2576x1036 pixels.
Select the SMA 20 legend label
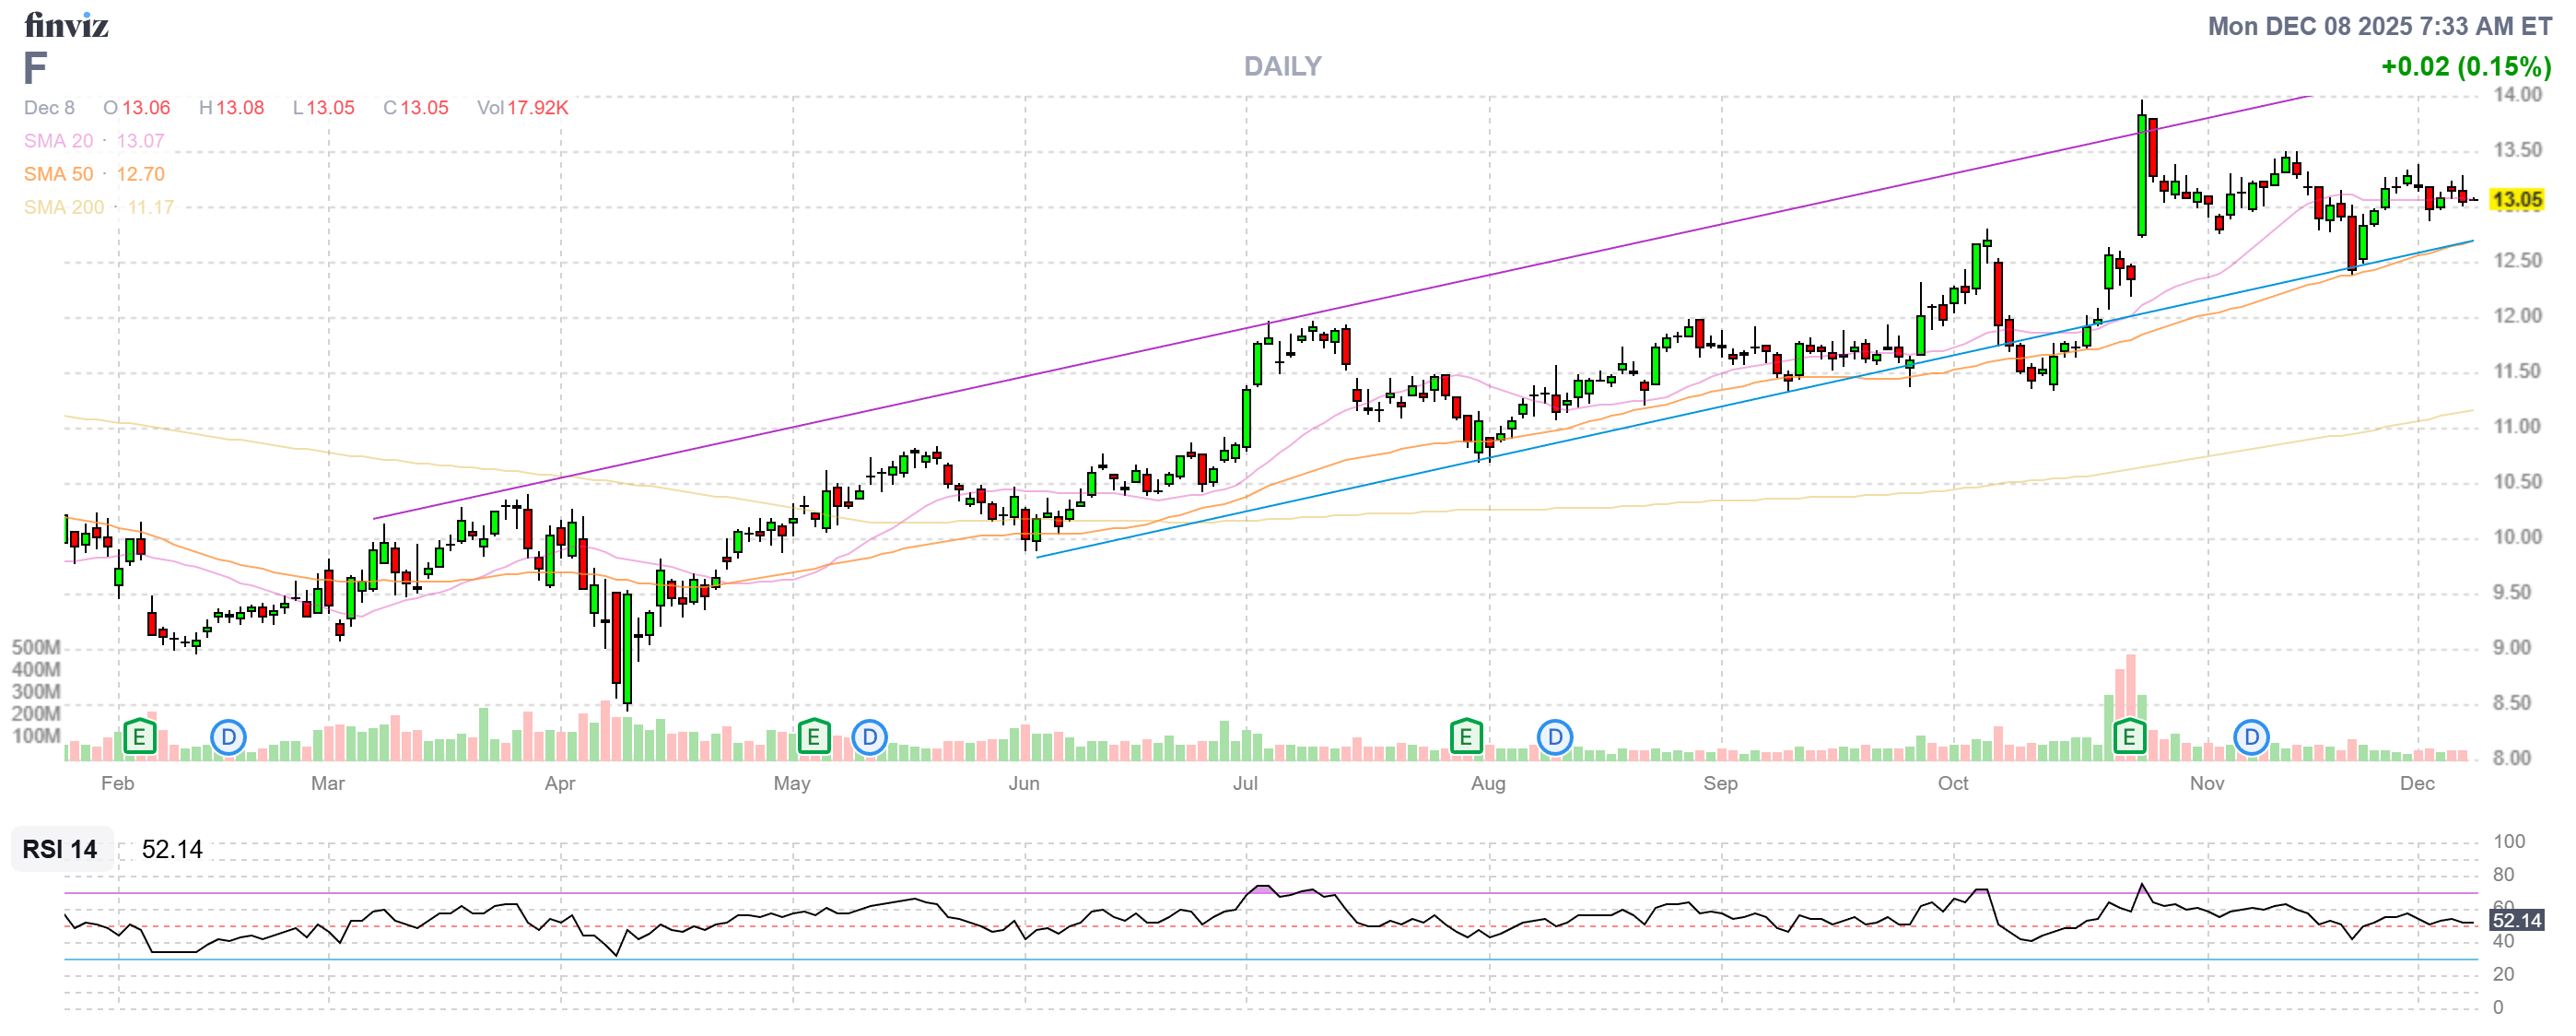[x=59, y=141]
